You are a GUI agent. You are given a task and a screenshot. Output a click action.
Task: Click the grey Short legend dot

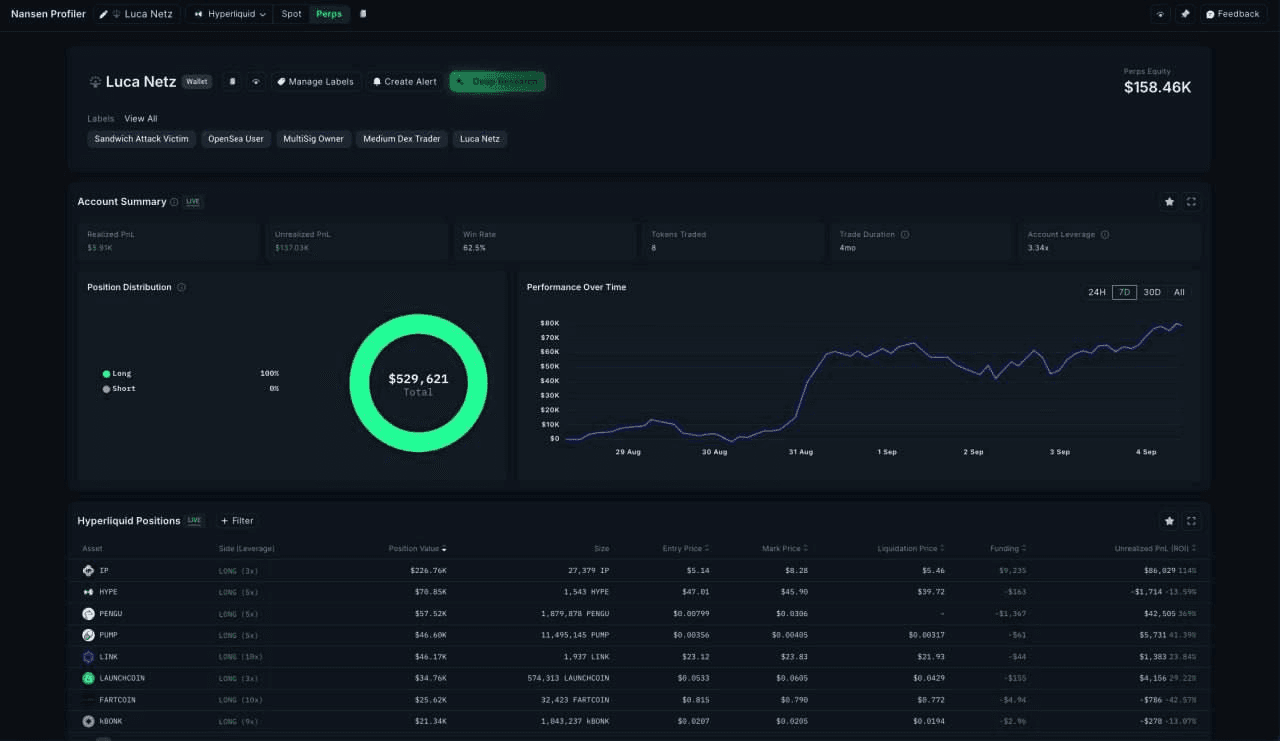[106, 389]
